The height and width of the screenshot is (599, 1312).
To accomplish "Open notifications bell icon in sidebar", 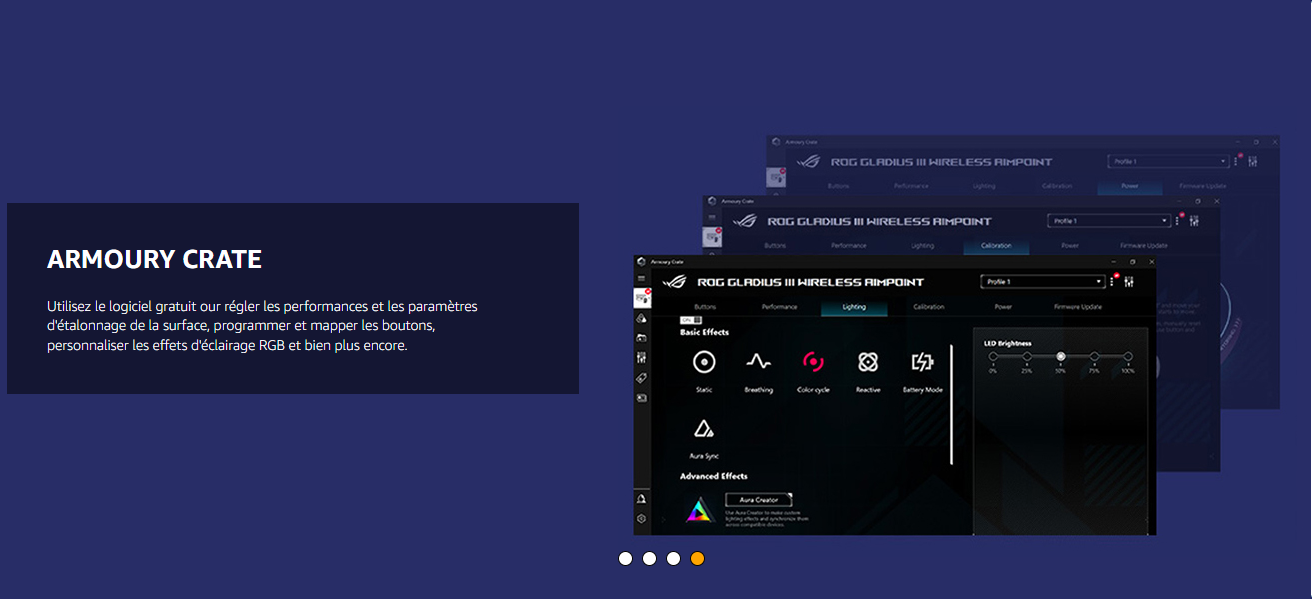I will pyautogui.click(x=641, y=499).
